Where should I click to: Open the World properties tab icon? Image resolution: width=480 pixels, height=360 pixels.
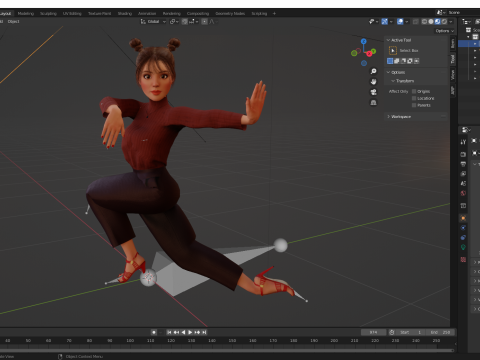463,193
